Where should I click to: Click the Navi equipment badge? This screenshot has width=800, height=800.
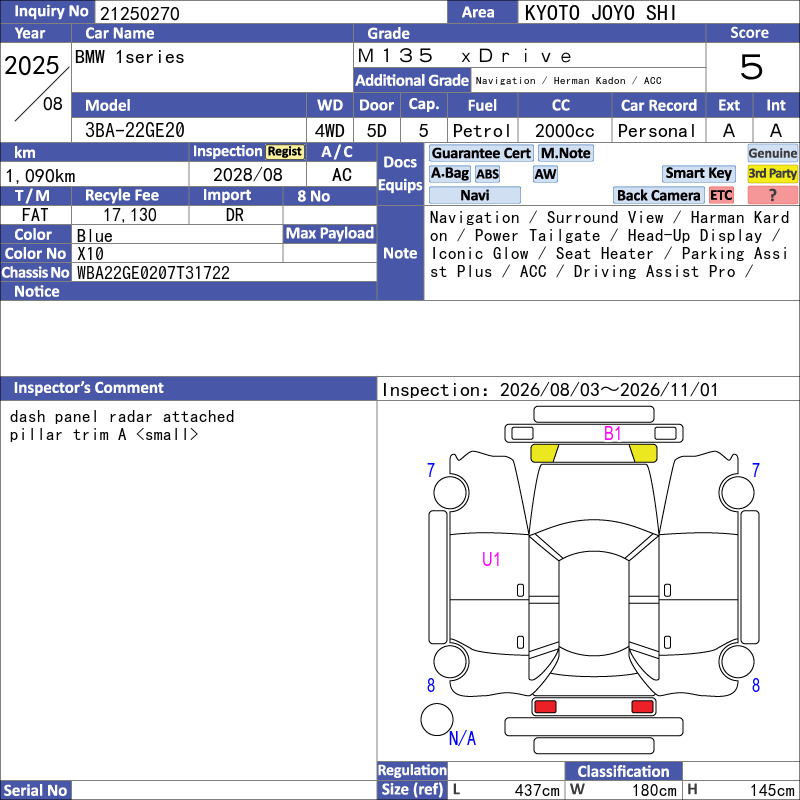click(474, 195)
